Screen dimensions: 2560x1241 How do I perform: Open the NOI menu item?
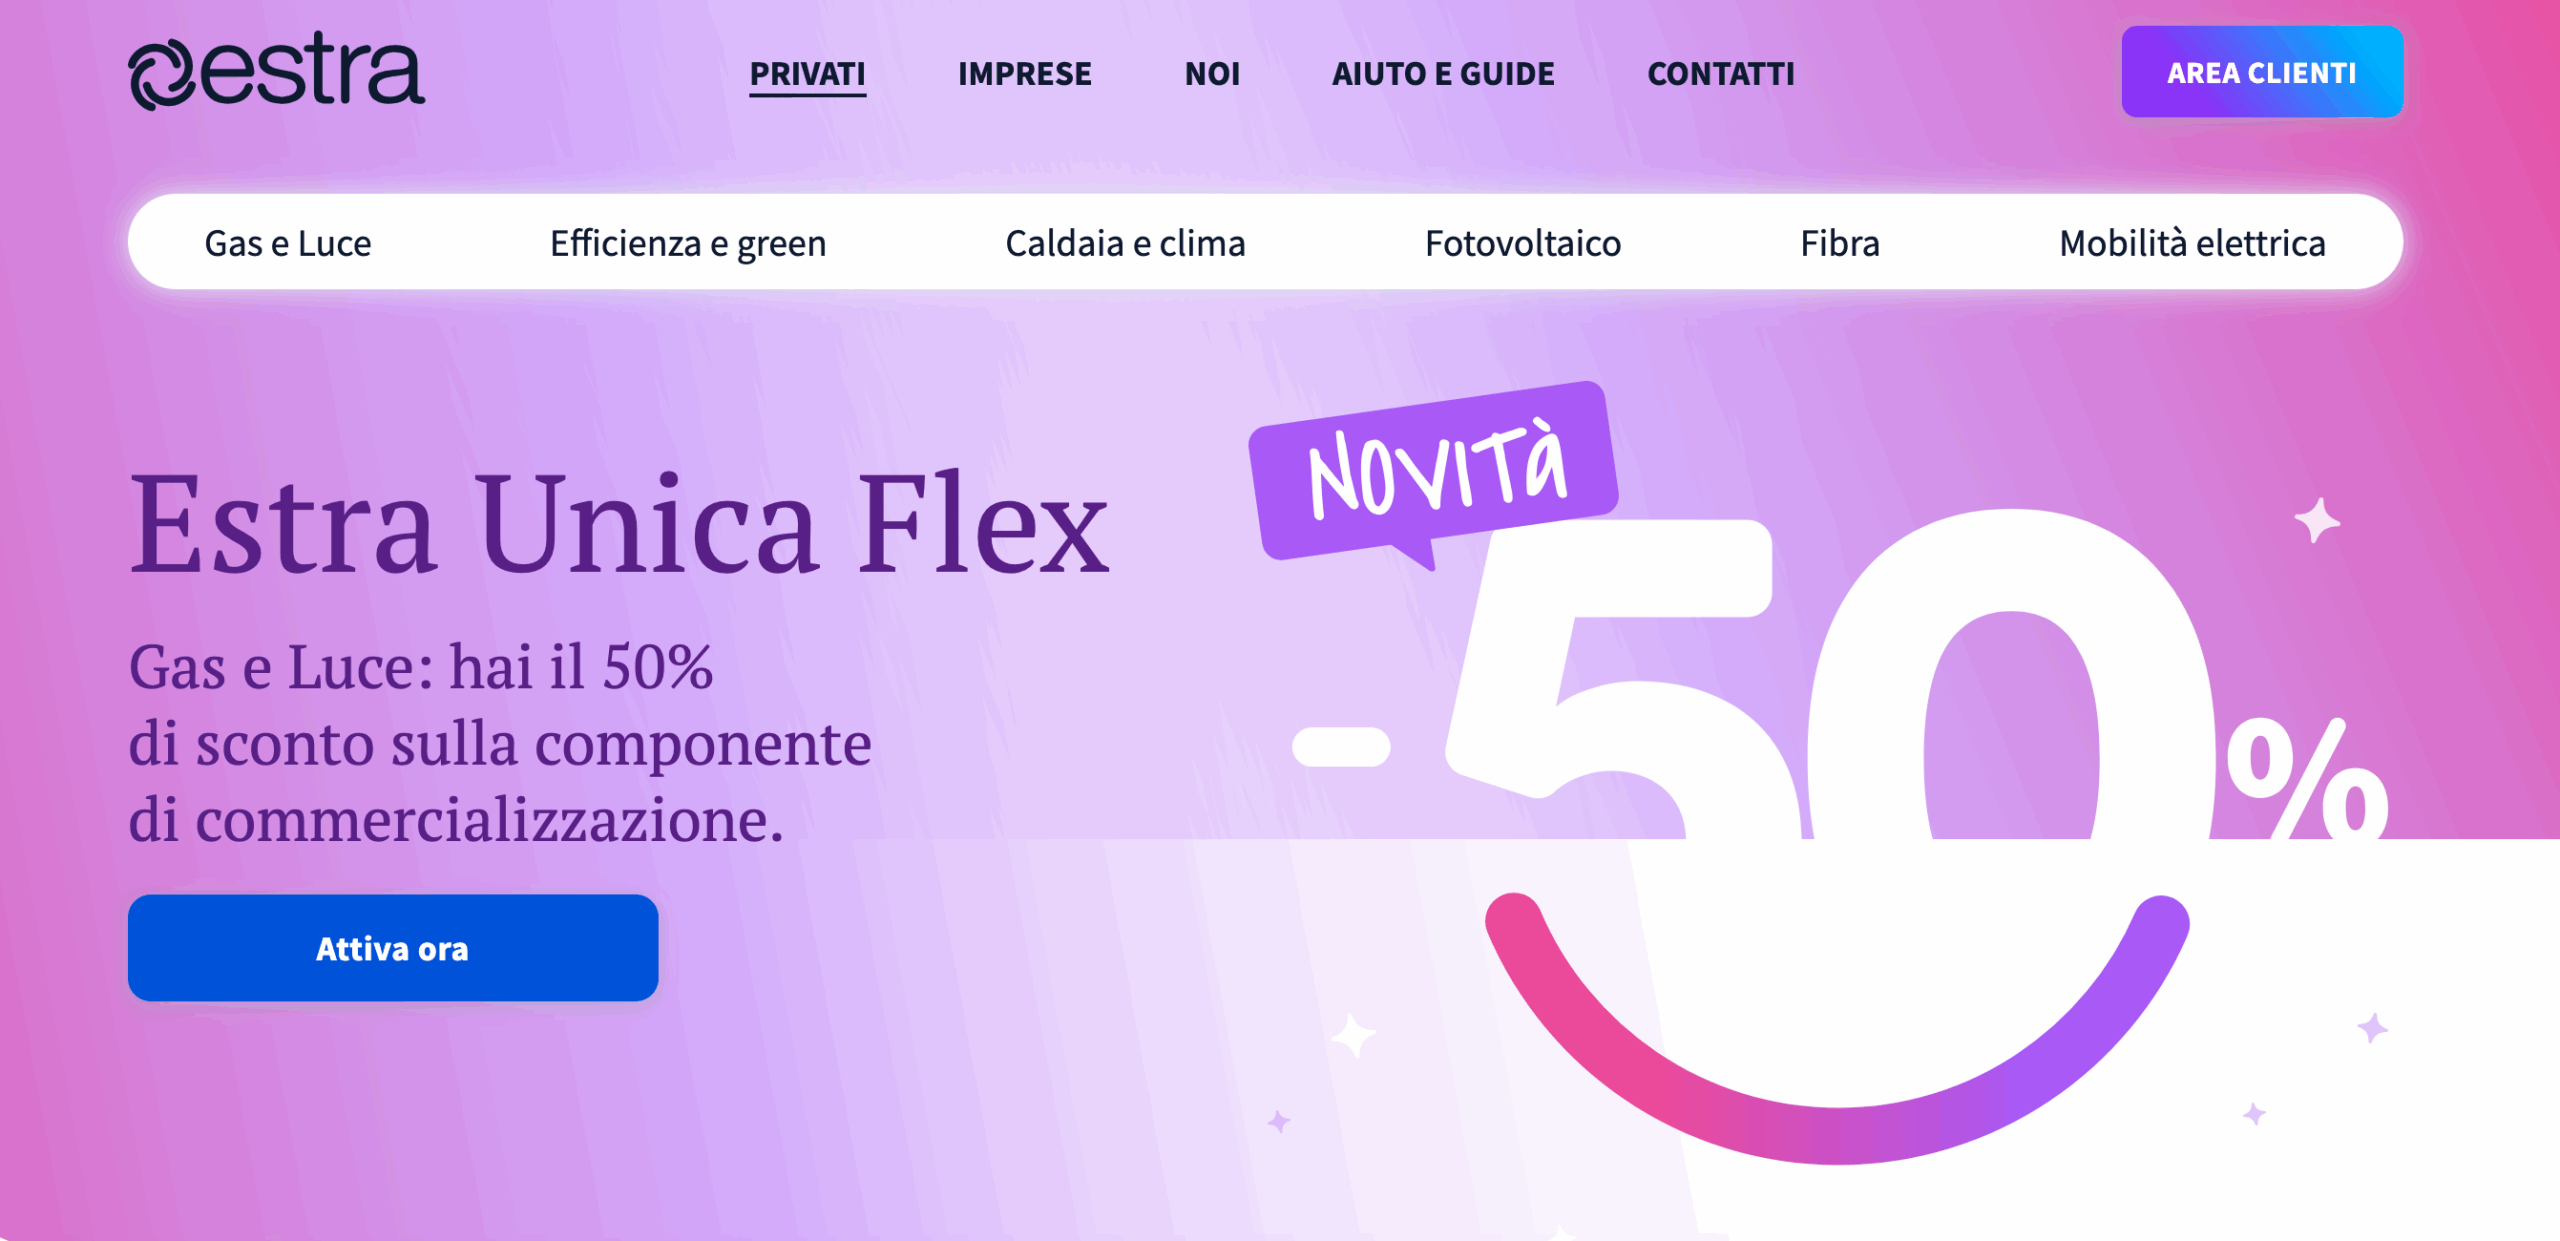(x=1212, y=74)
